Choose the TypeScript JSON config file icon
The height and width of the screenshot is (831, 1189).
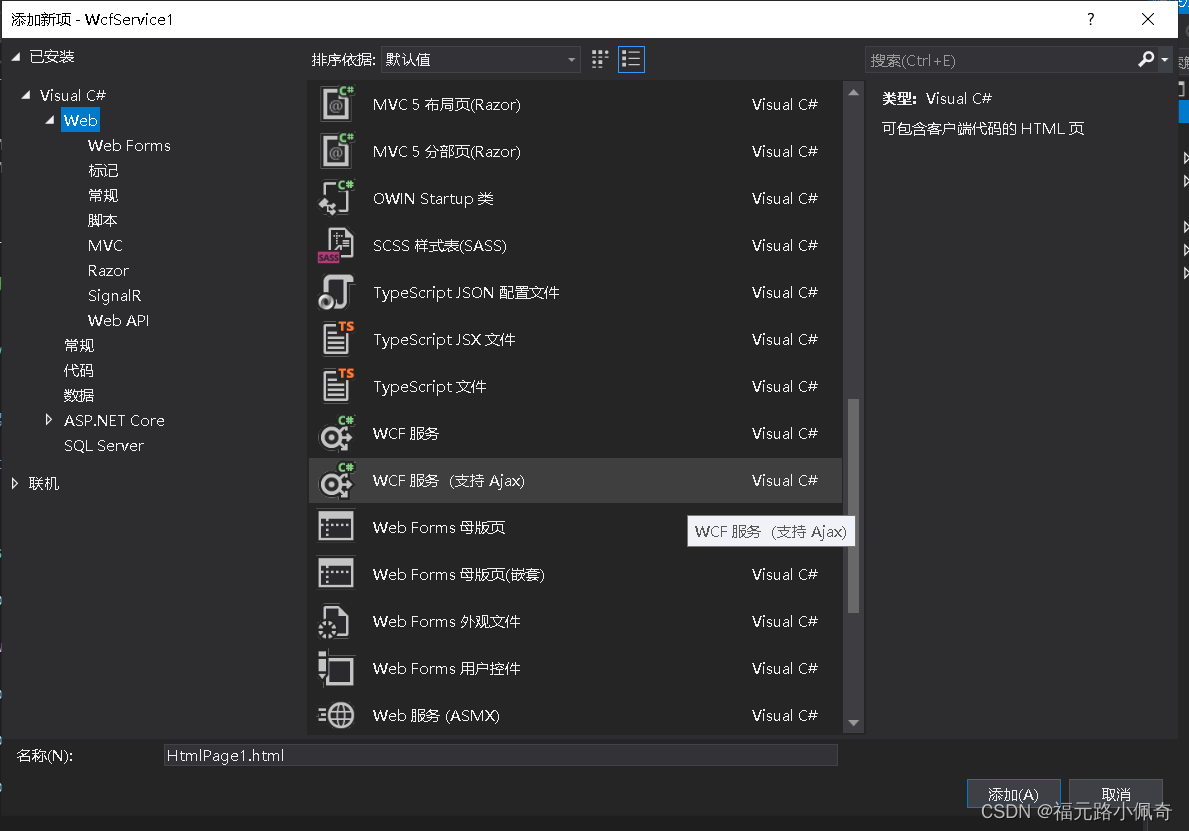click(x=336, y=292)
